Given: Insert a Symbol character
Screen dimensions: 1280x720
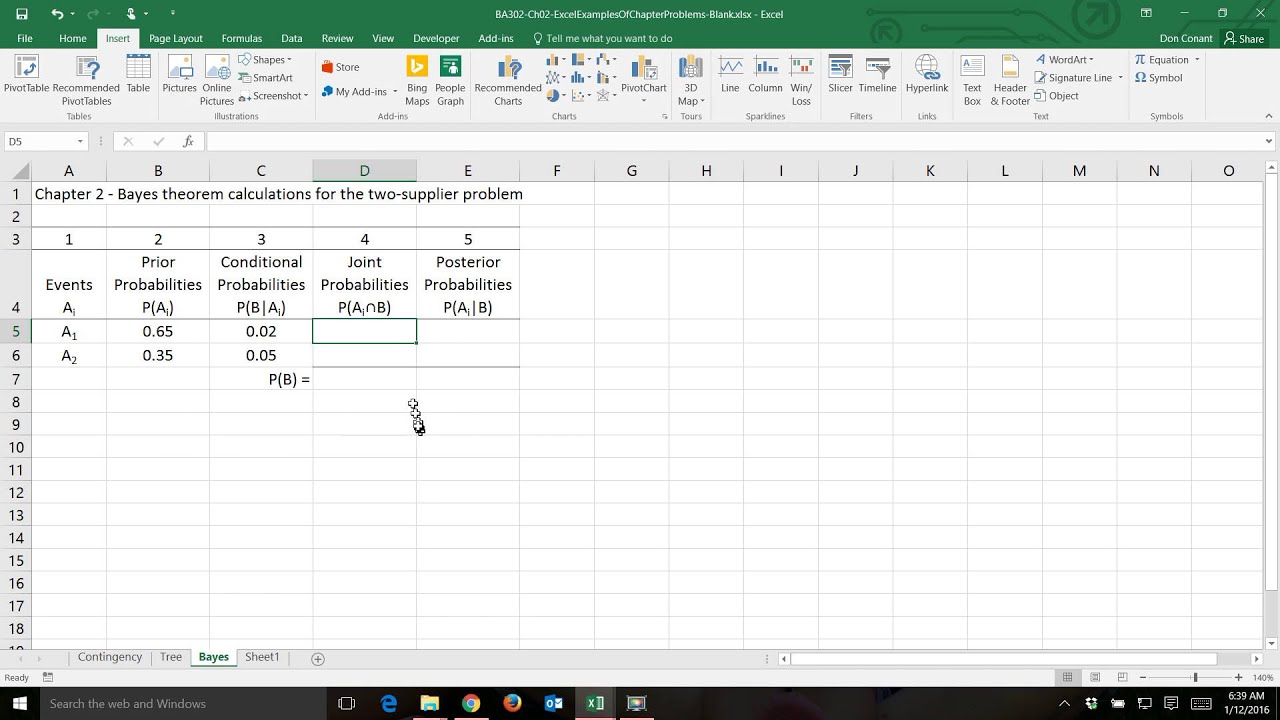Looking at the screenshot, I should pyautogui.click(x=1159, y=78).
